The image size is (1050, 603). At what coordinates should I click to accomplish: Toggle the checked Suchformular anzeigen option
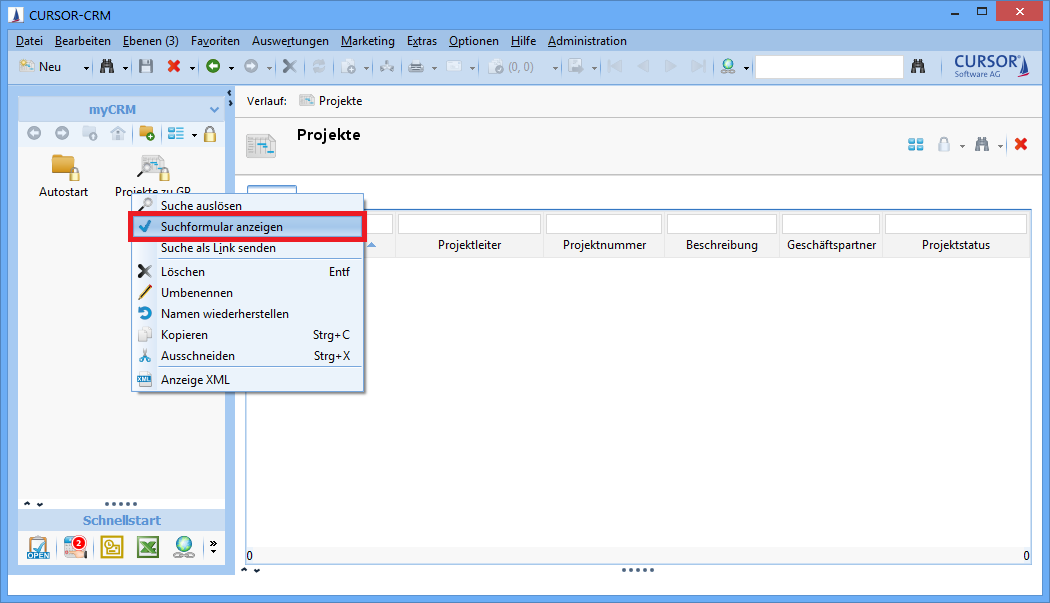(221, 227)
